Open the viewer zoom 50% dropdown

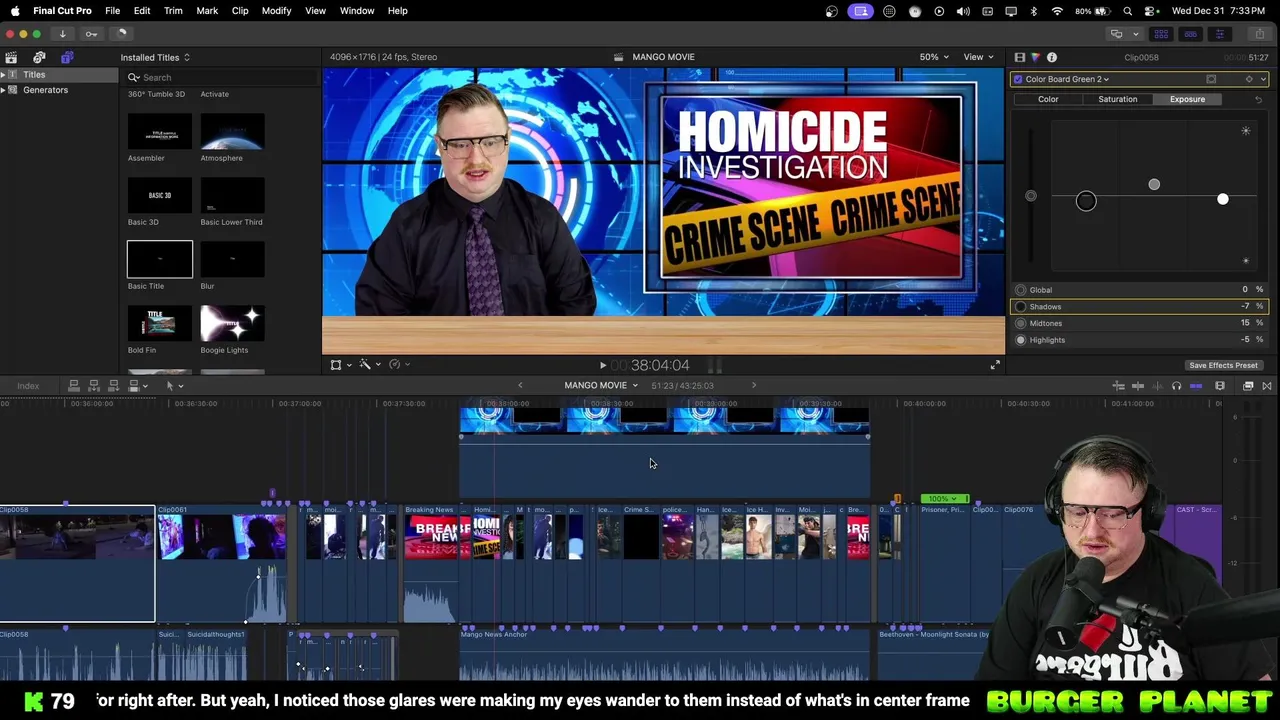[934, 57]
